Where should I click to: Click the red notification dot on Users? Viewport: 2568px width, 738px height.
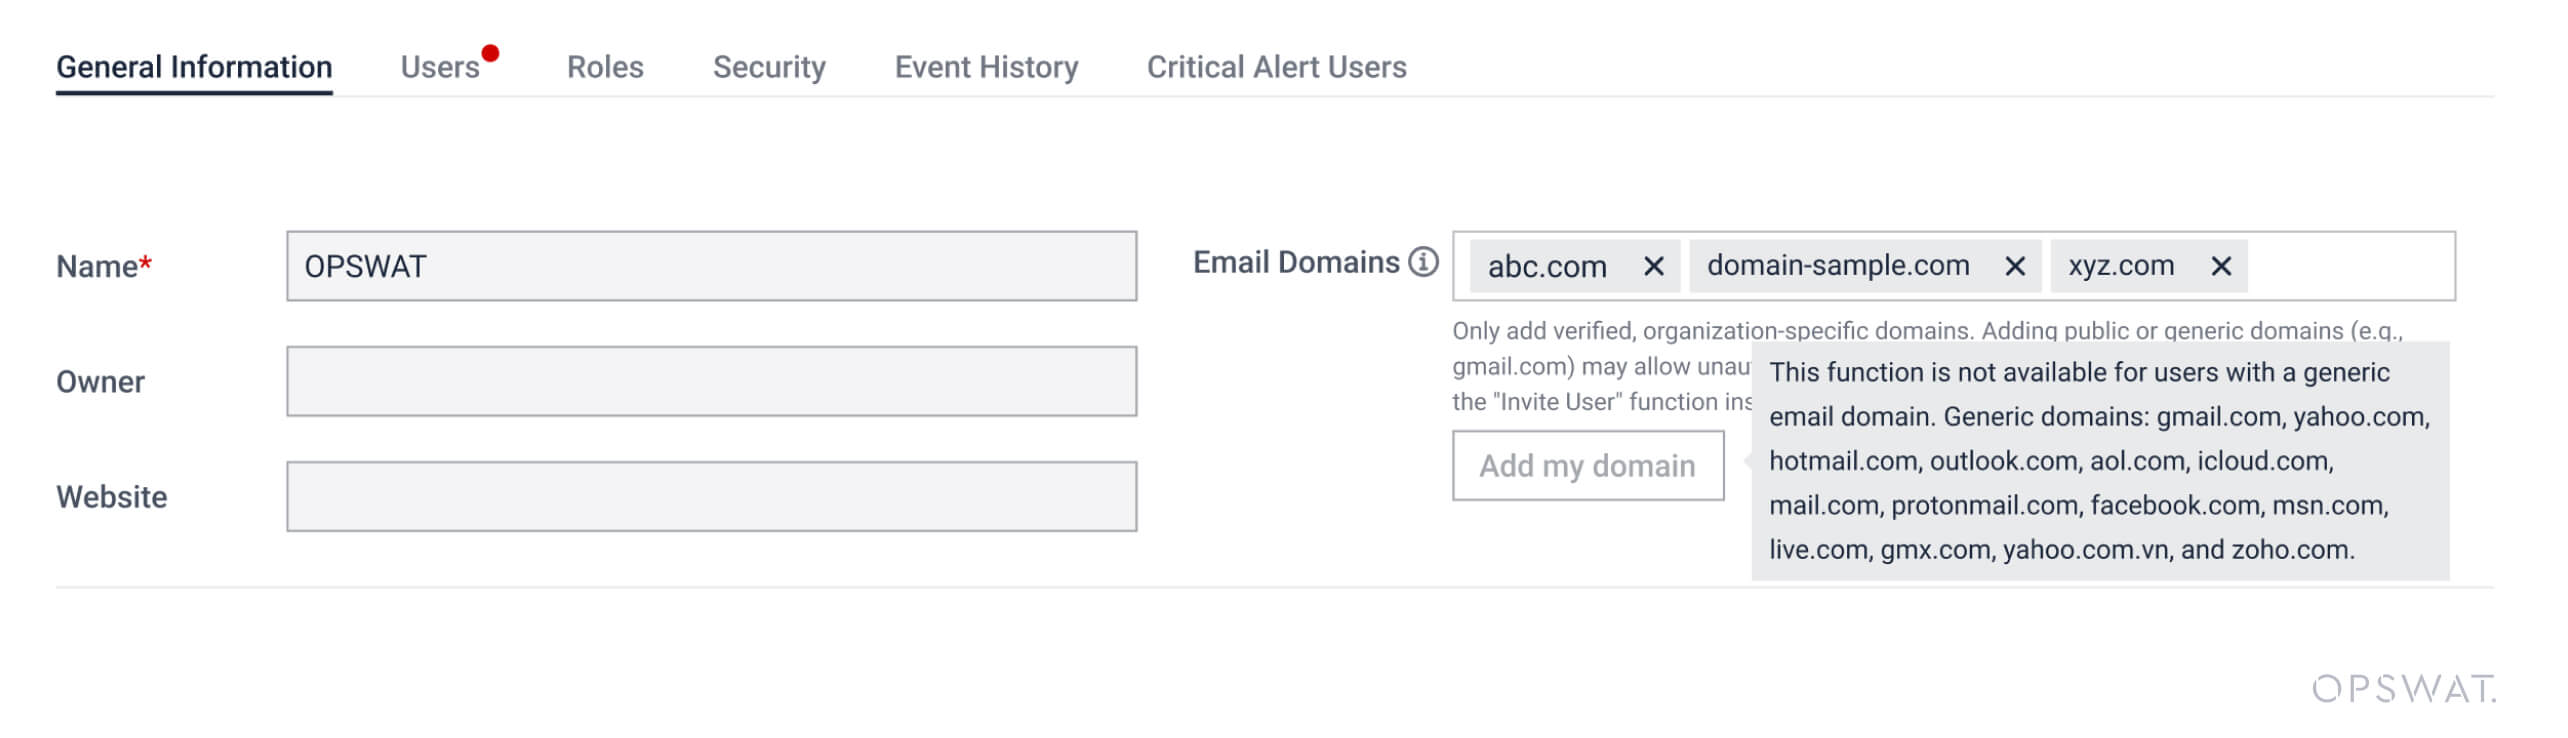click(490, 53)
